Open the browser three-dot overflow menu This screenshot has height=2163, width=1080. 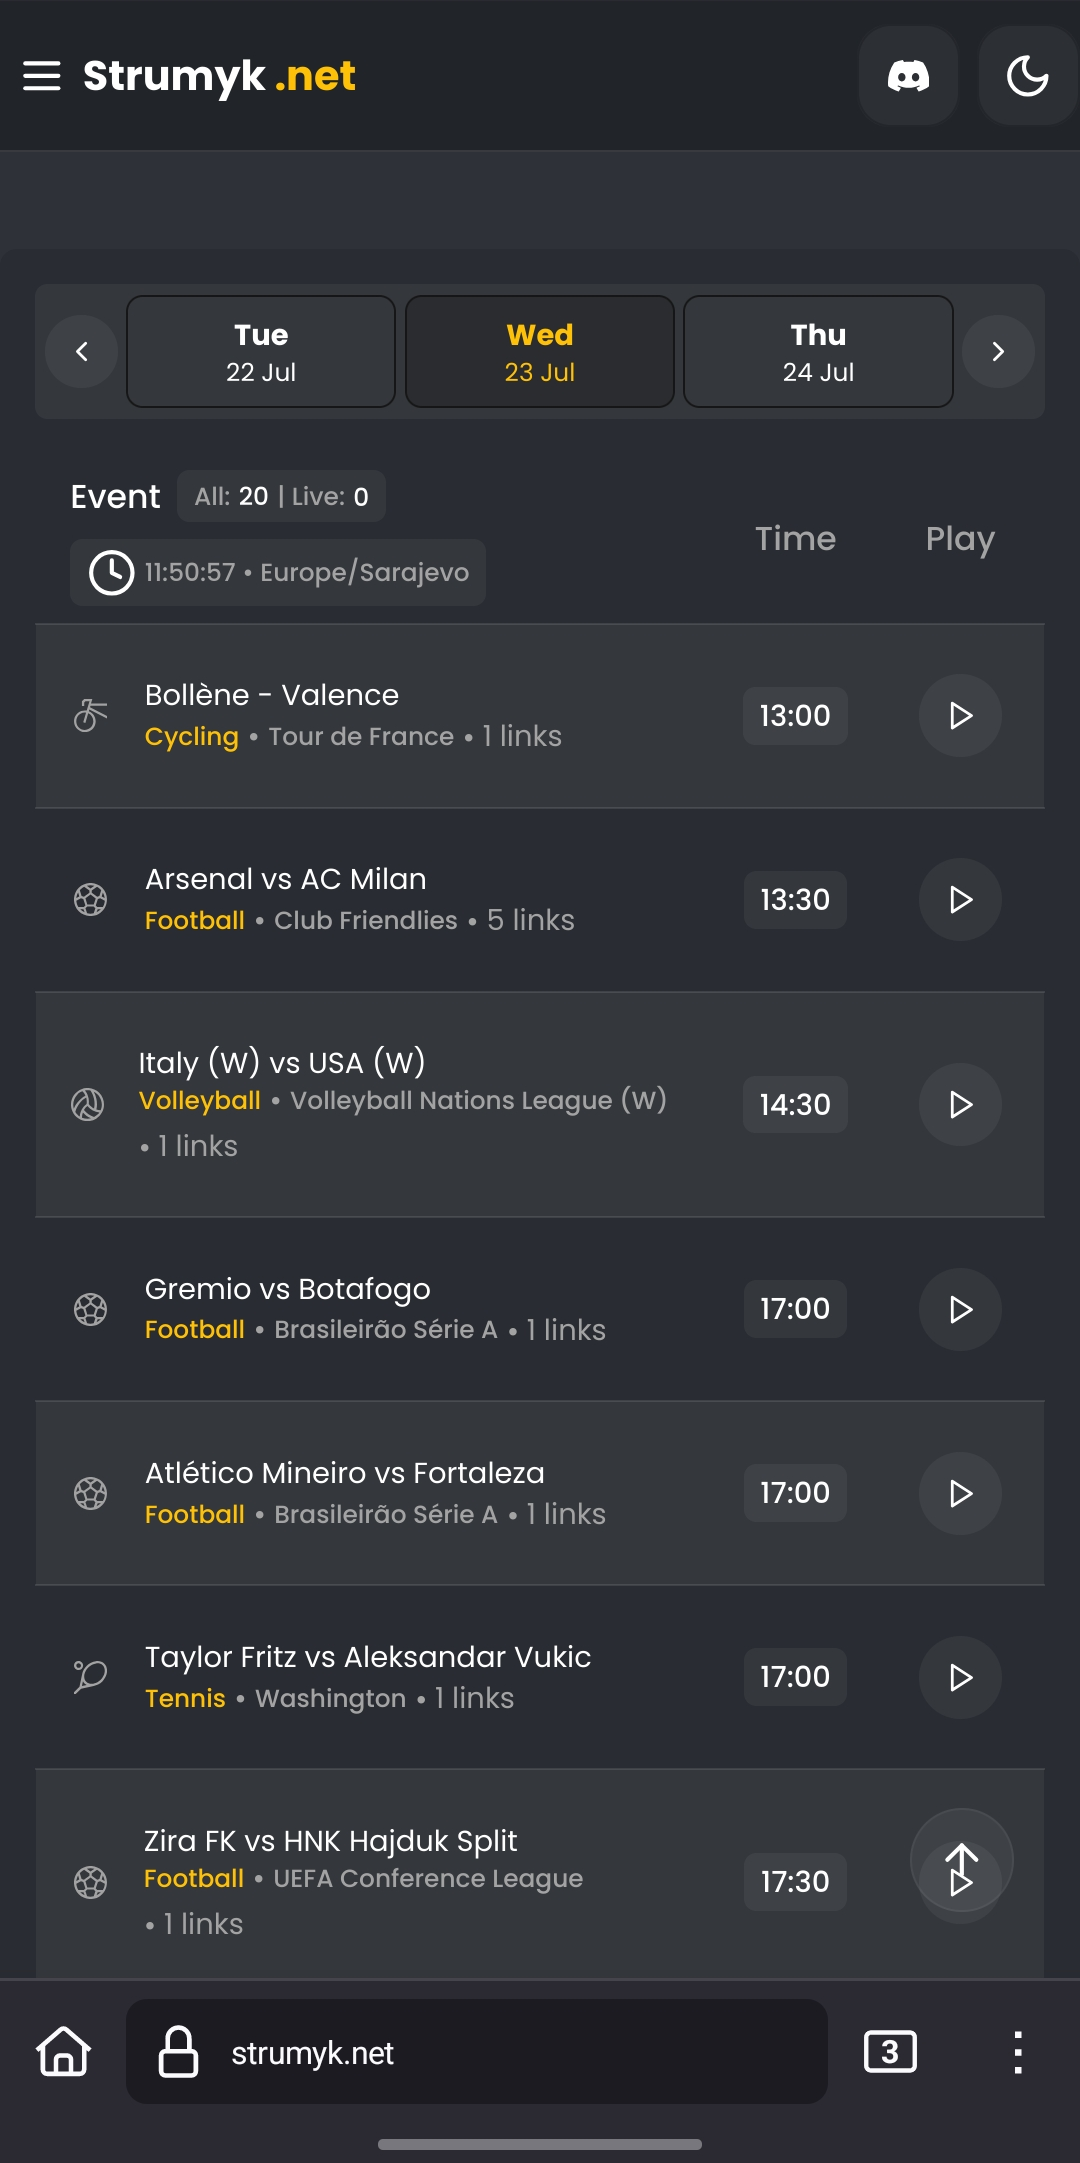tap(1017, 2052)
